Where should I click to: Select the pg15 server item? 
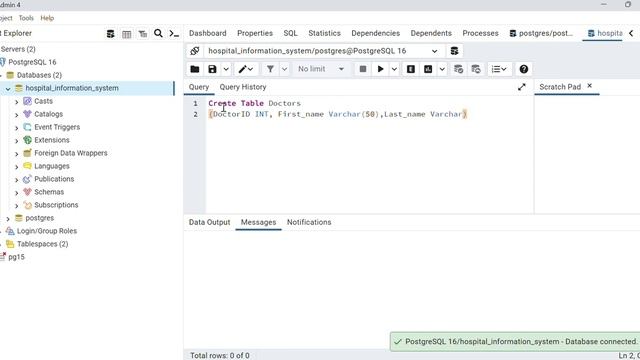point(16,257)
